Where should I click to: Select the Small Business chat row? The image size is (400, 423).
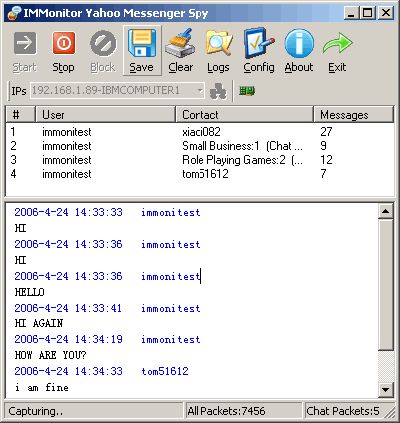click(x=199, y=146)
